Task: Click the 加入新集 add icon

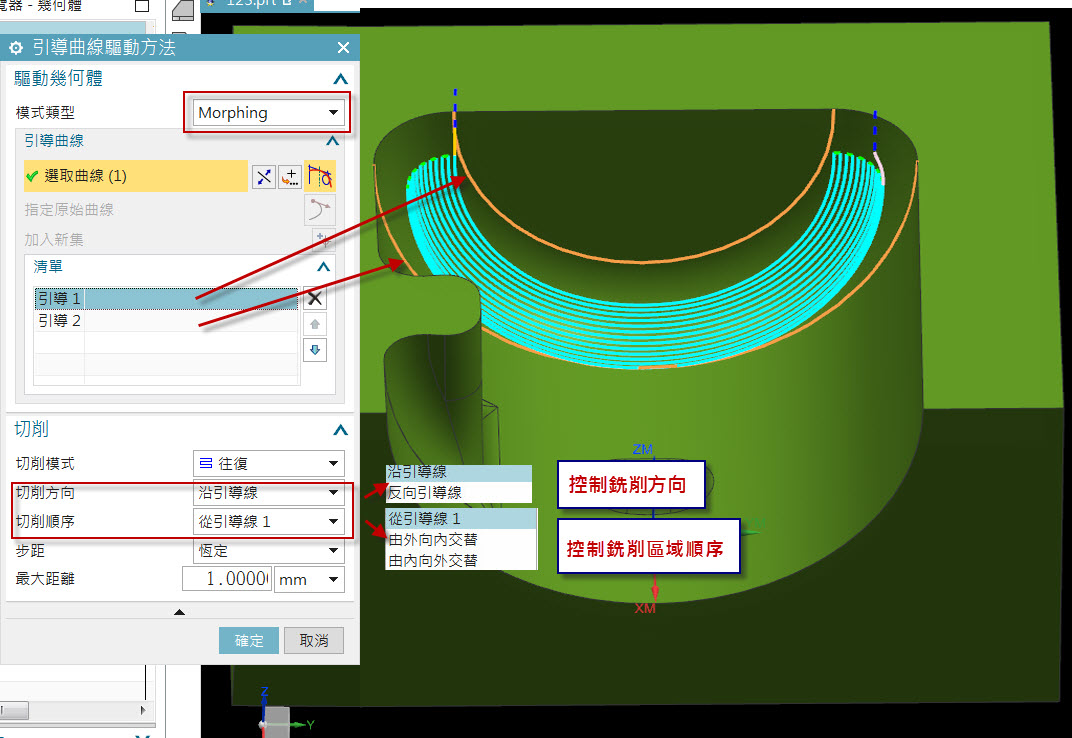Action: coord(323,239)
